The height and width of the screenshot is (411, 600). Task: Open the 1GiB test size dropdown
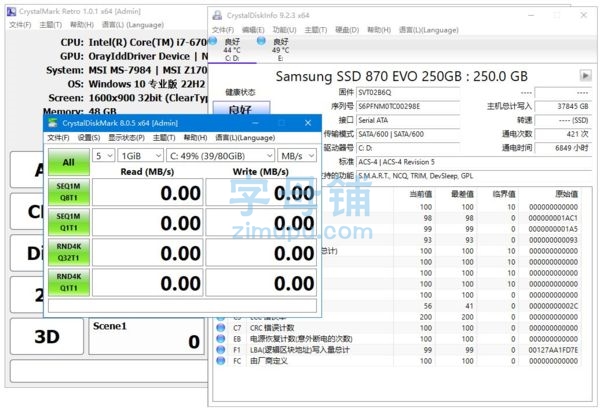click(x=140, y=156)
